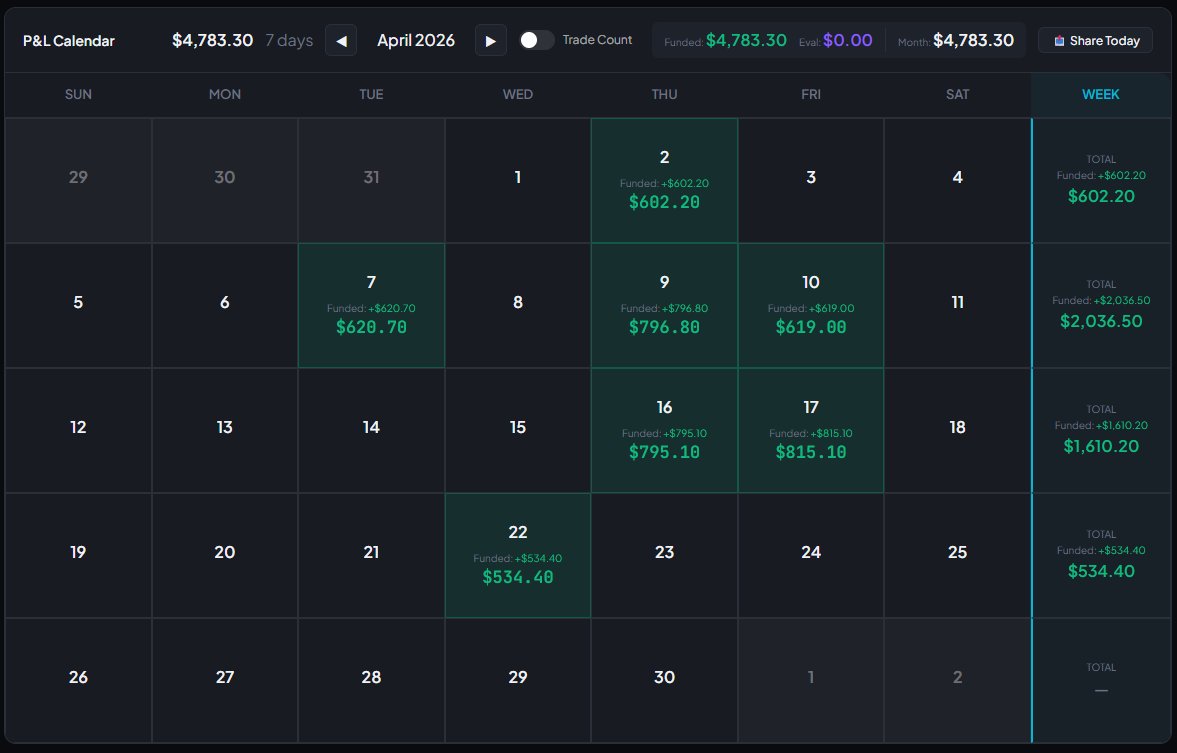Open April 22 day cell with $534.40
Screen dimensions: 1177x753
[518, 556]
